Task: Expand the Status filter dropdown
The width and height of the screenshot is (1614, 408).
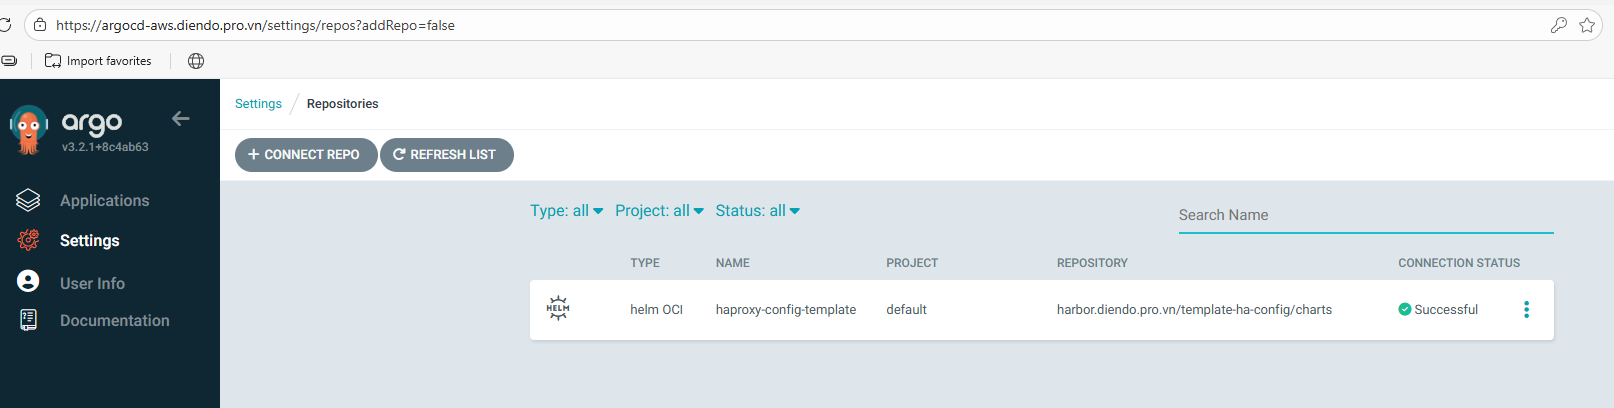Action: point(757,211)
